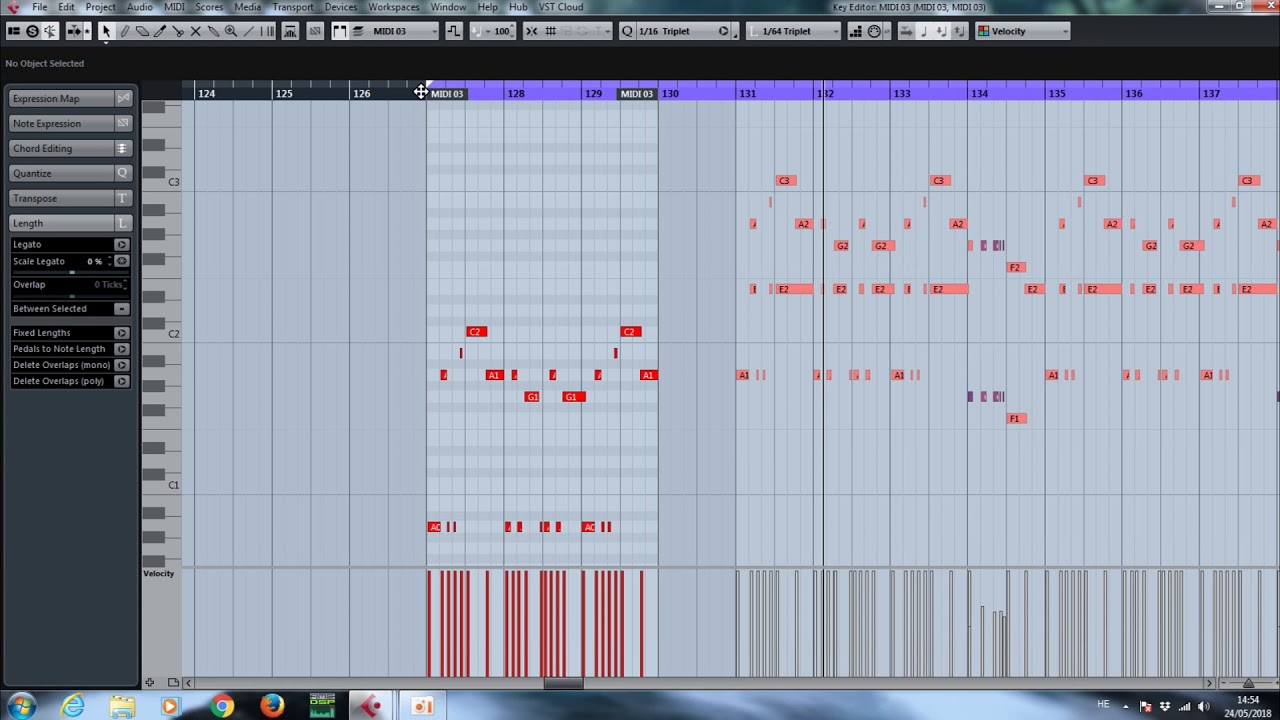Image resolution: width=1280 pixels, height=720 pixels.
Task: Select the Line tool
Action: [248, 31]
